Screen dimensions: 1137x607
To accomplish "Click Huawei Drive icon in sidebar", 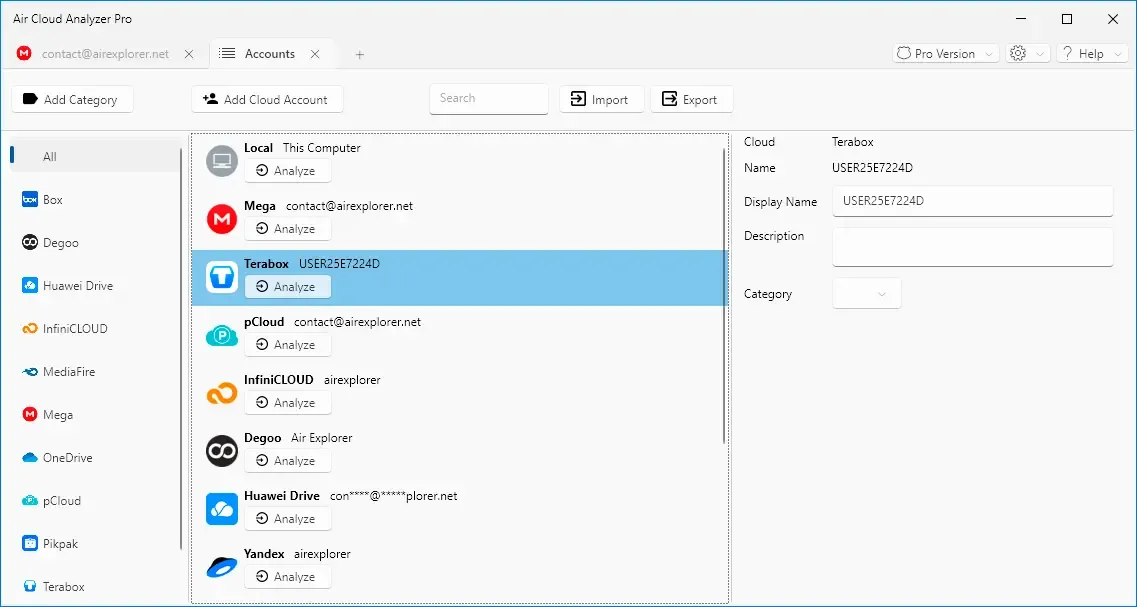I will (30, 286).
